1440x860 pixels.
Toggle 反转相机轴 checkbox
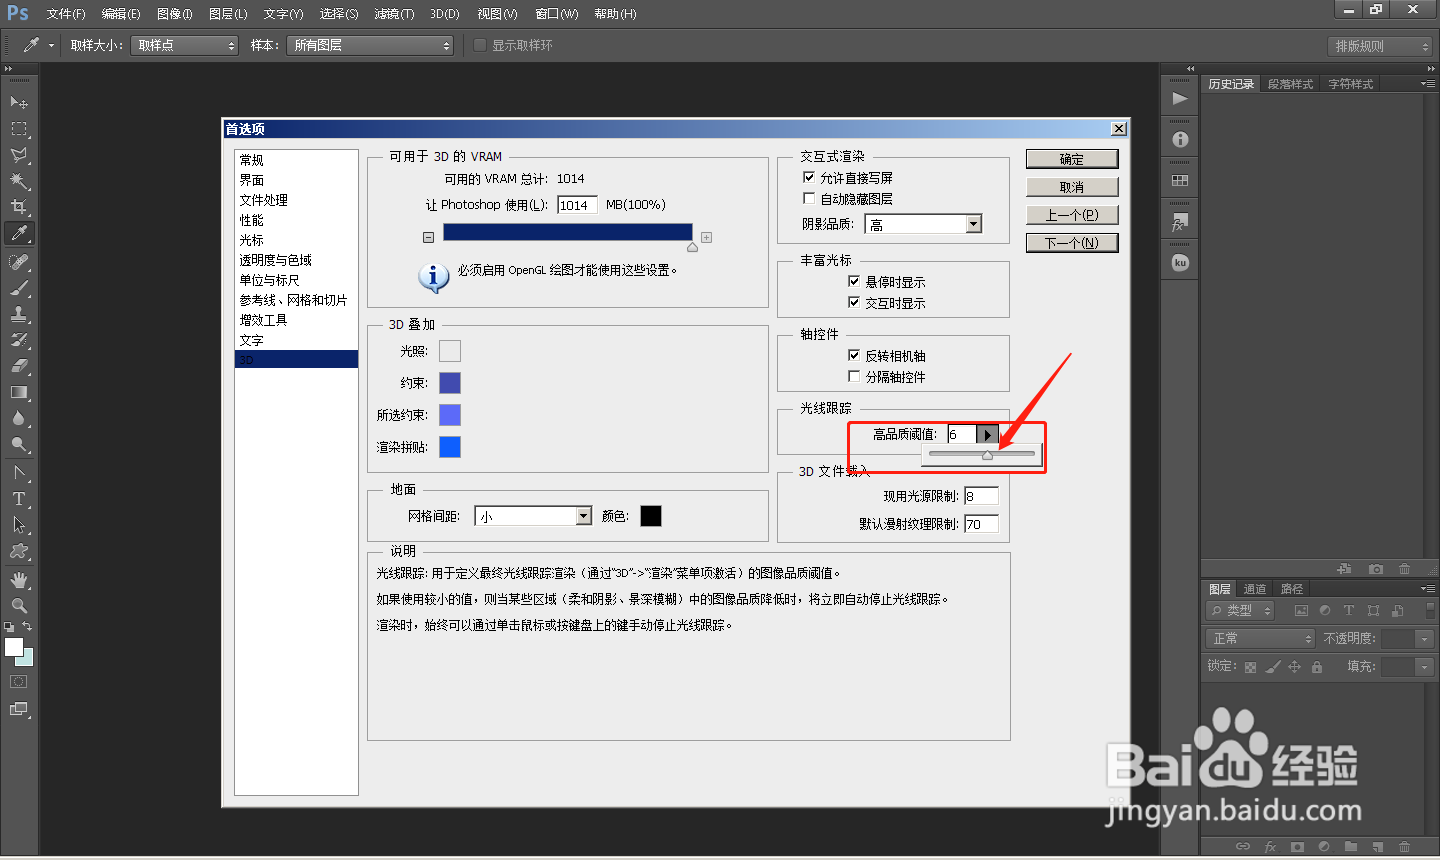(x=854, y=355)
